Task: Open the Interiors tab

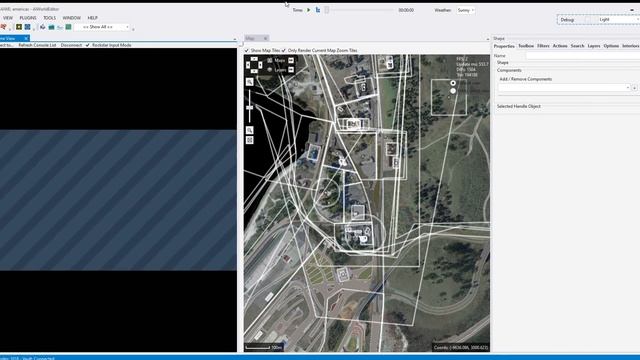Action: [x=631, y=46]
